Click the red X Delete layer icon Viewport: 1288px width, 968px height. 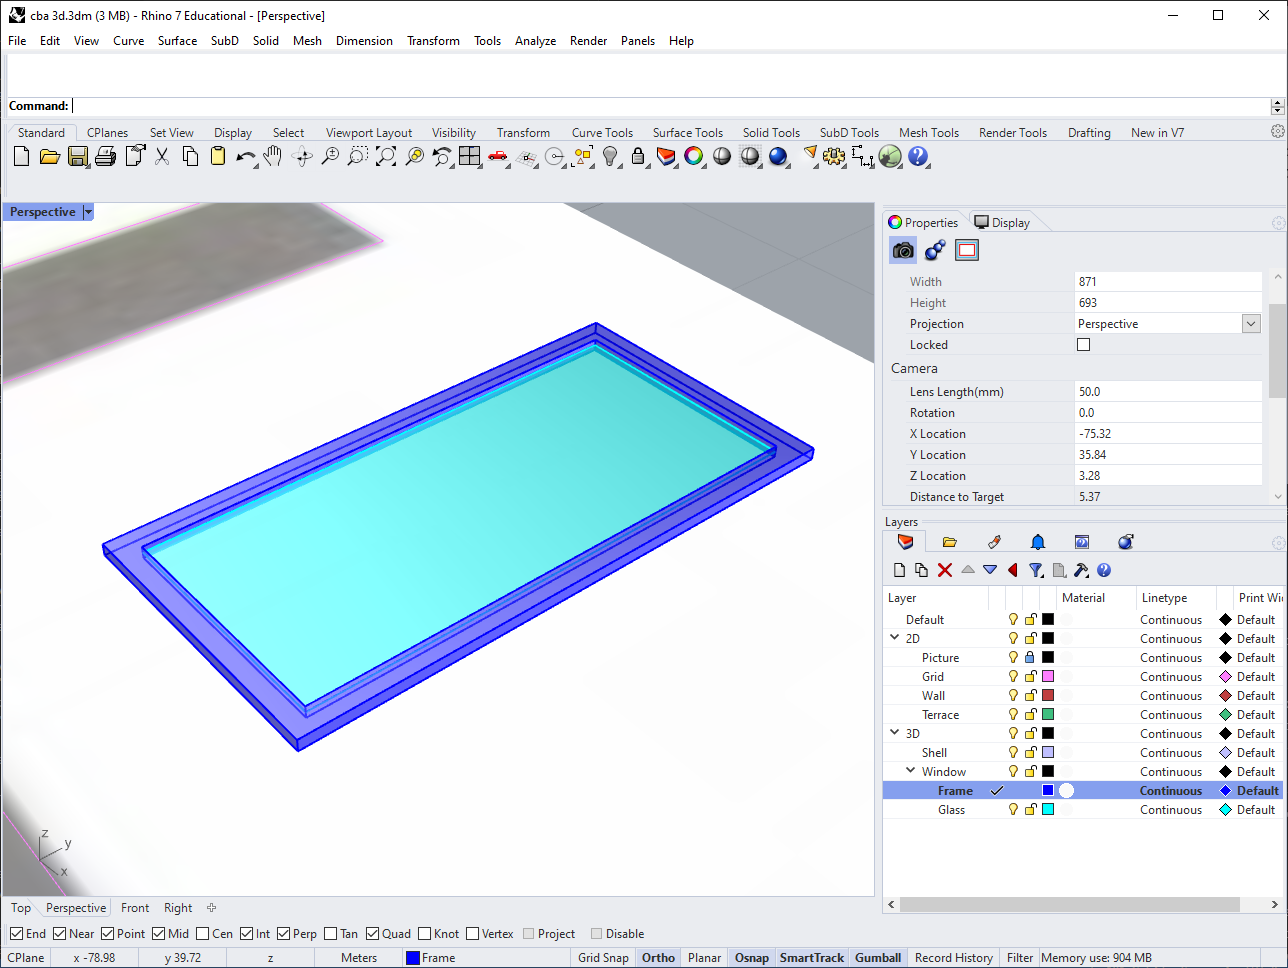(945, 570)
